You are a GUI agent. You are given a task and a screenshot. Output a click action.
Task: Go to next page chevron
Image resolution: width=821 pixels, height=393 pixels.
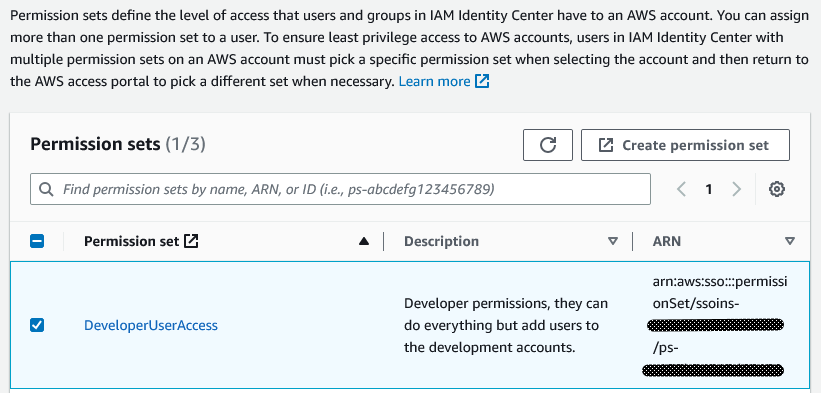[x=737, y=189]
